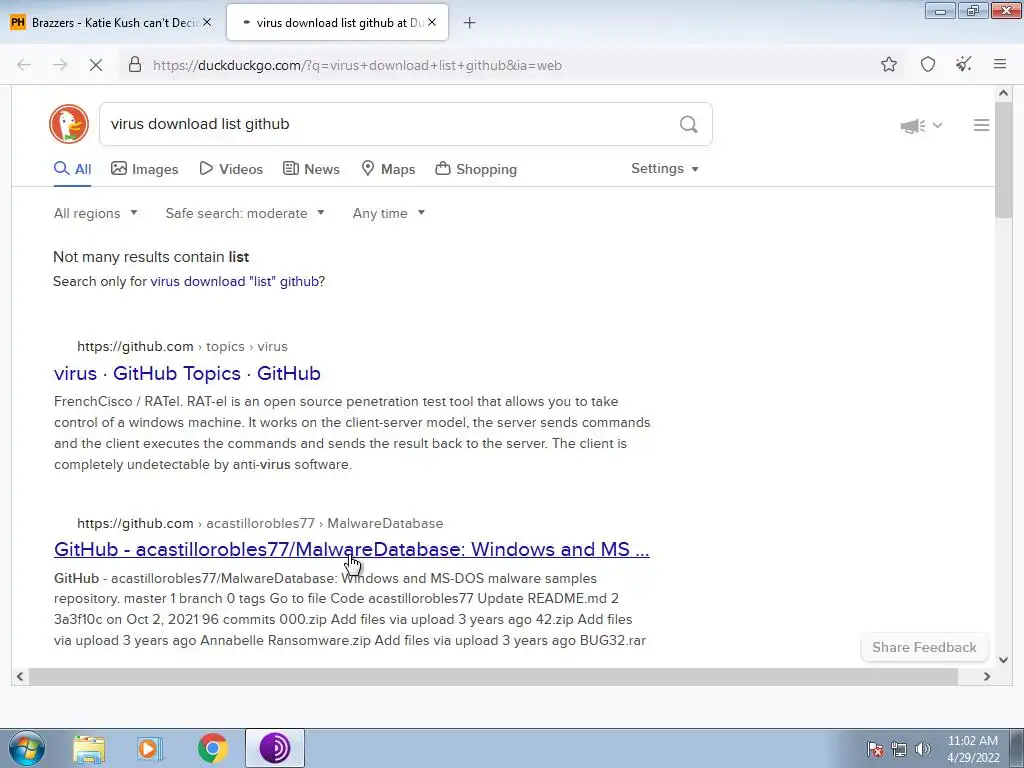
Task: Click the network tray icon
Action: (899, 749)
